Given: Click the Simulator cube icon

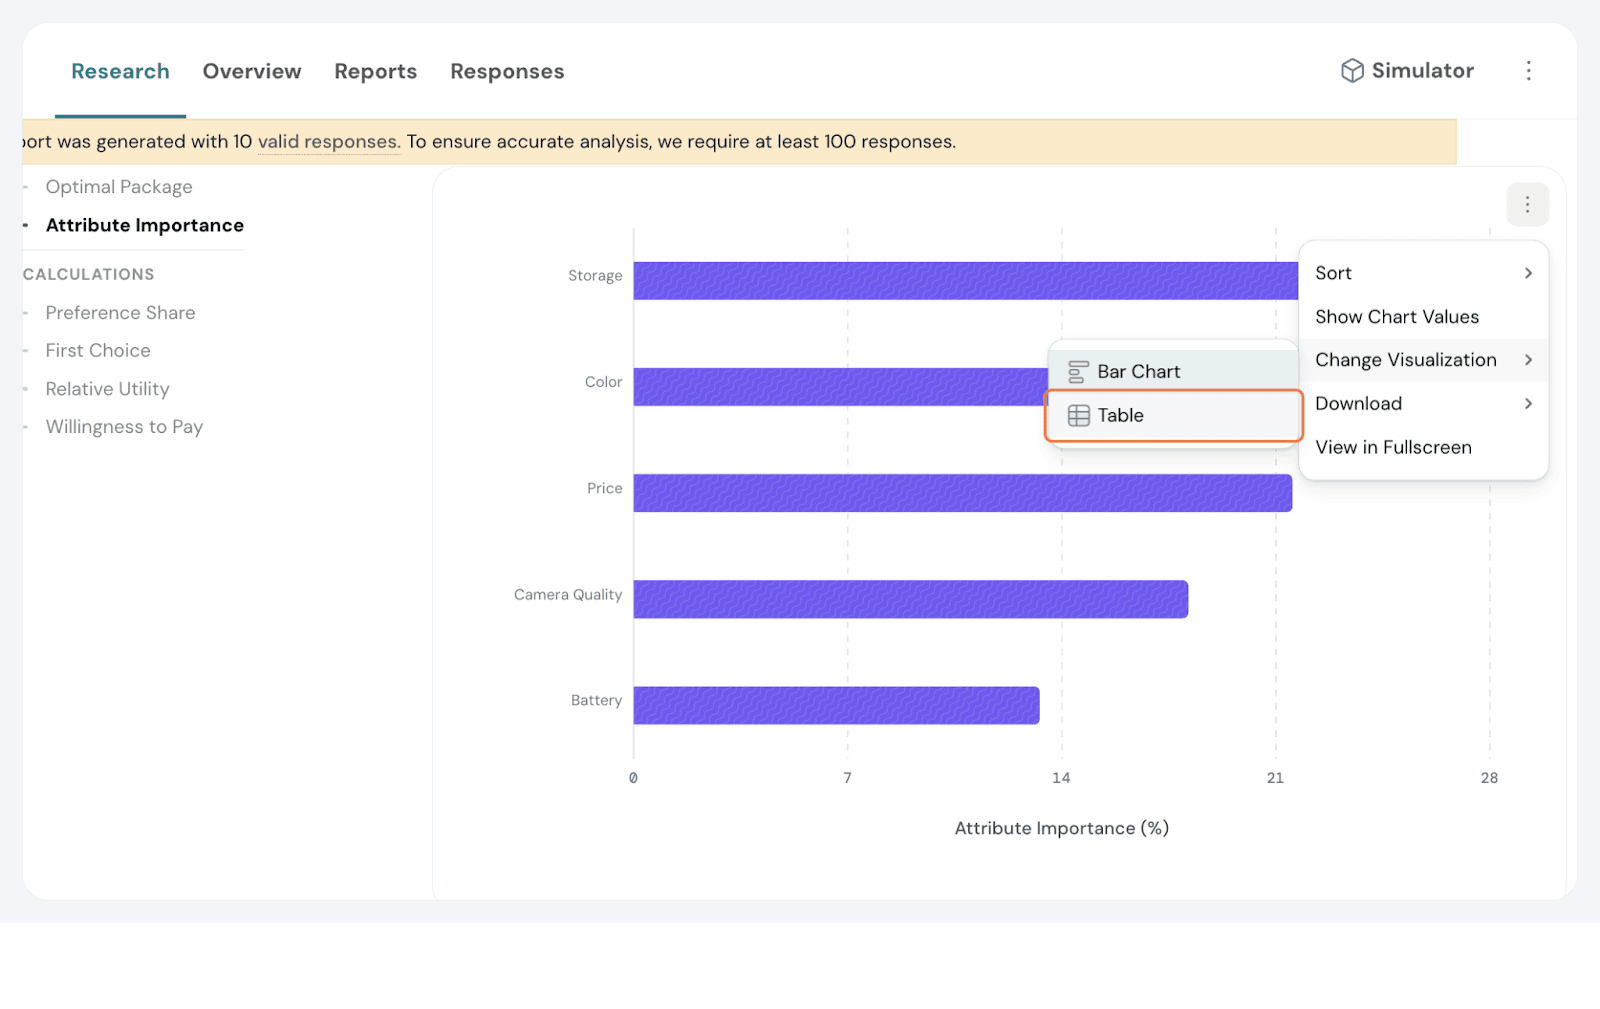Looking at the screenshot, I should (1352, 71).
